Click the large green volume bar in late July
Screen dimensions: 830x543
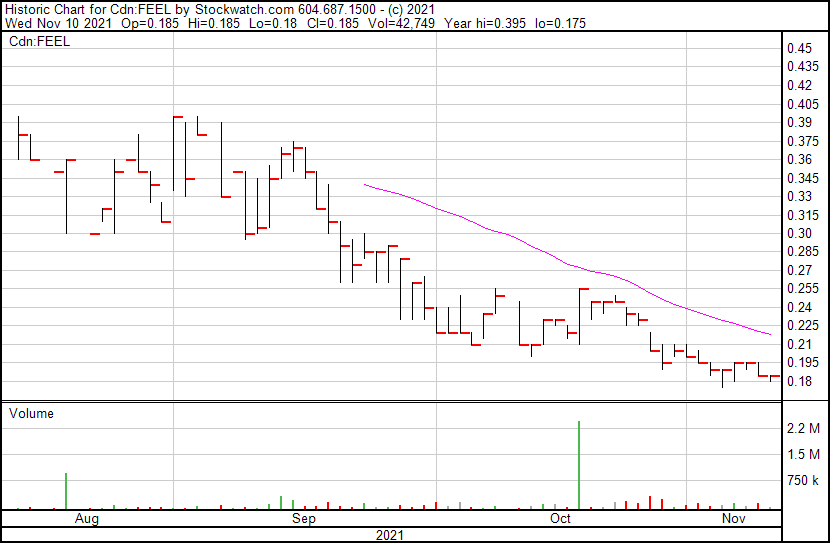pyautogui.click(x=66, y=491)
